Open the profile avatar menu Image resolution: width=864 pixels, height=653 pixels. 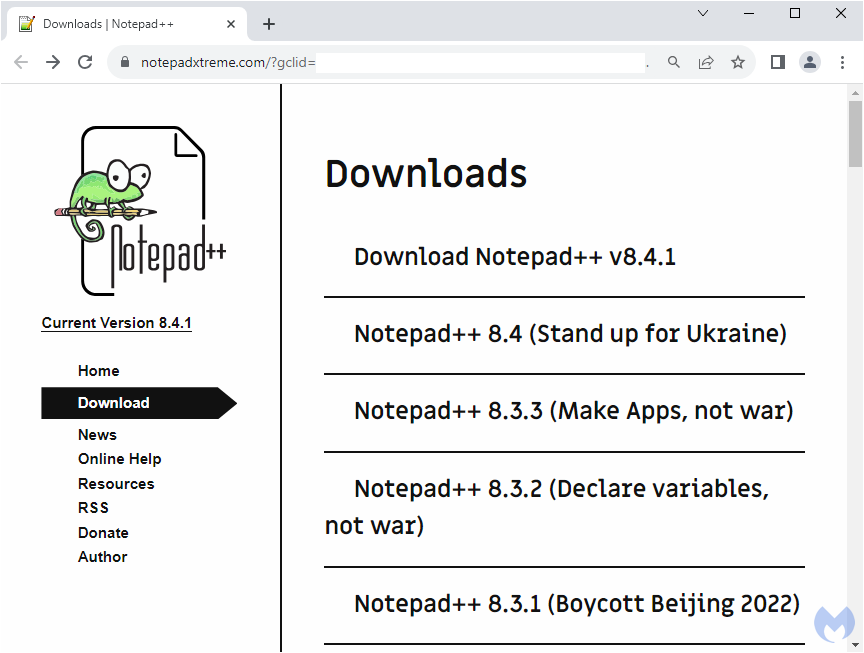point(809,62)
